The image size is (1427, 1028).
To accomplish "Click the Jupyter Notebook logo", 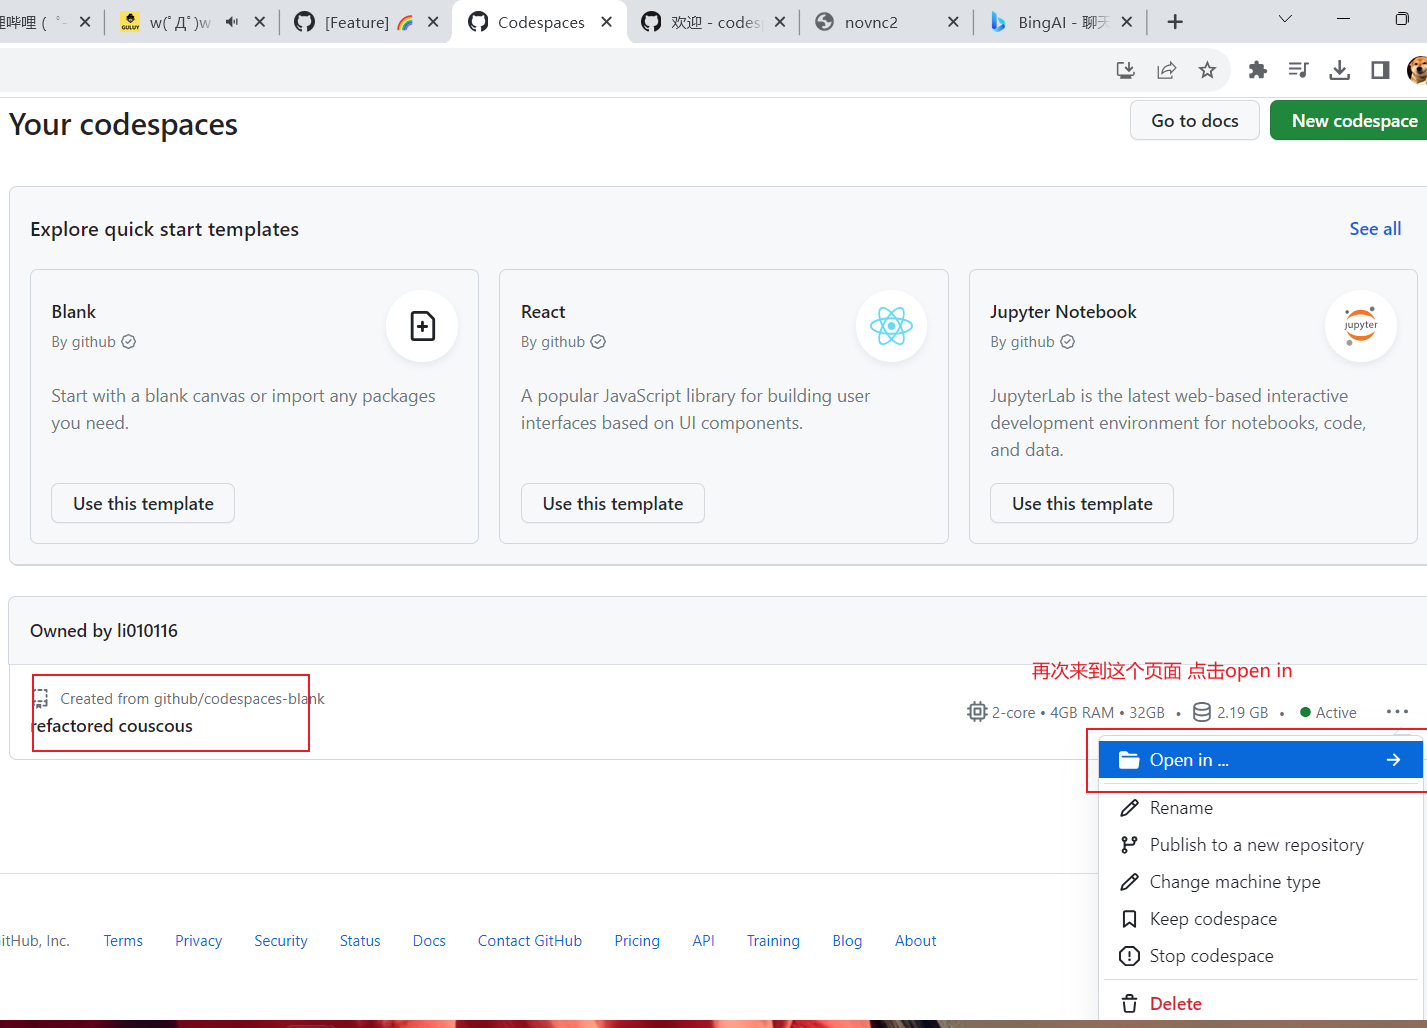I will click(1360, 326).
